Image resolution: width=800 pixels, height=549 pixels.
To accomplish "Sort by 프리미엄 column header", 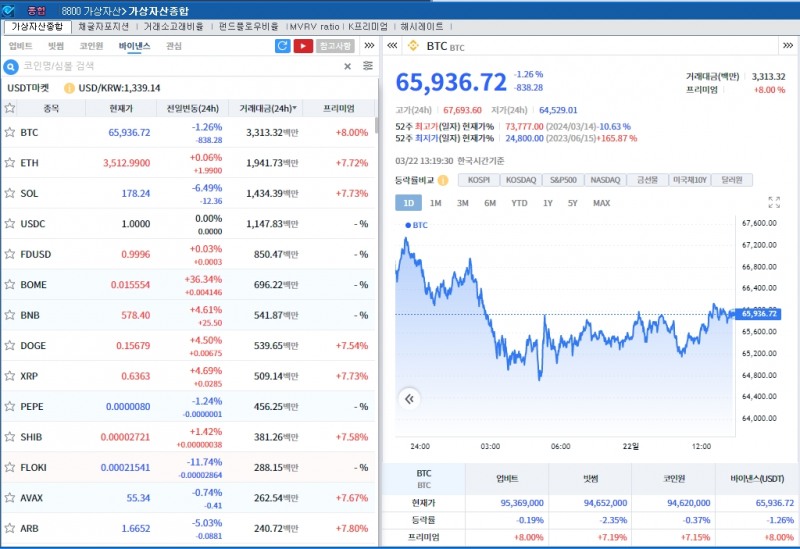I will [339, 108].
